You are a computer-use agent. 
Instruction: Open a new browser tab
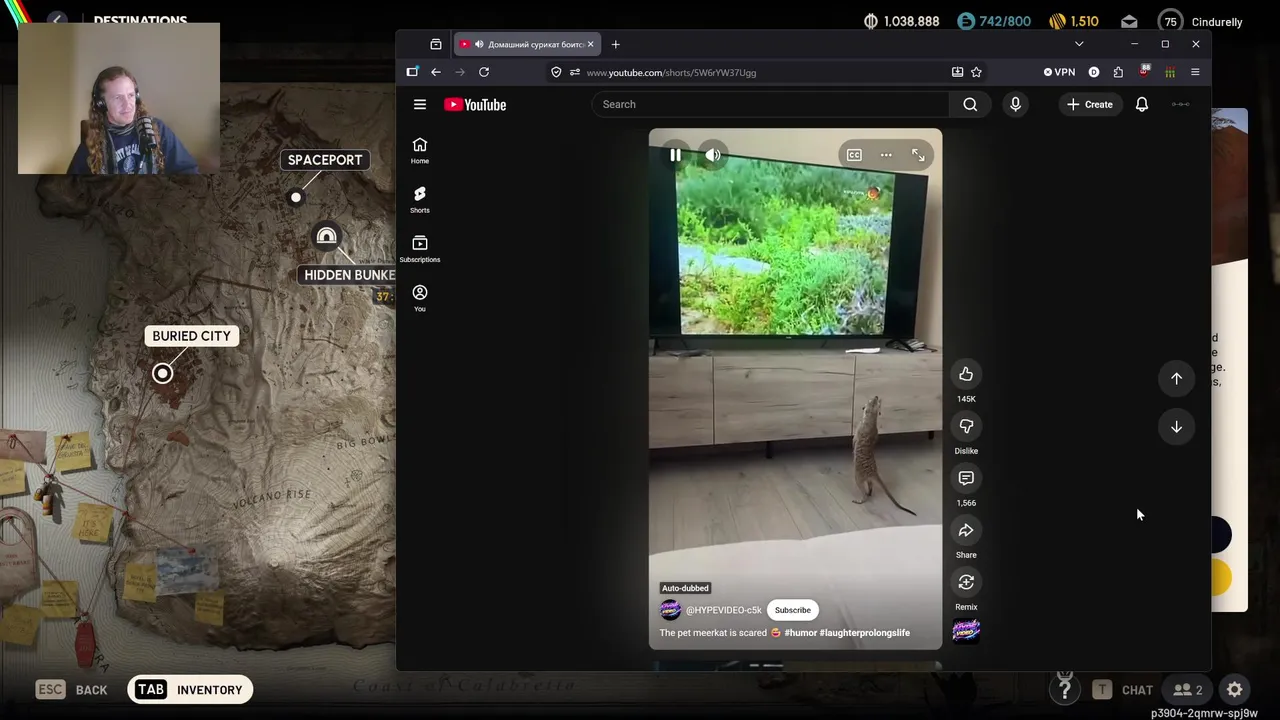[616, 44]
